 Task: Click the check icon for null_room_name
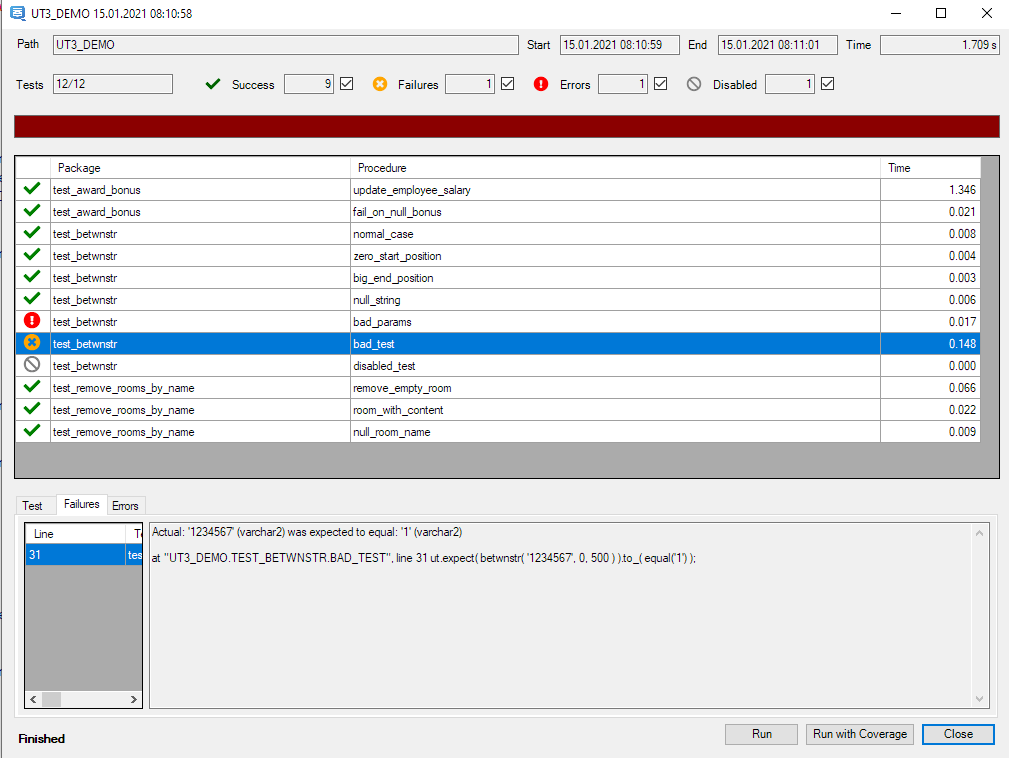[x=32, y=430]
